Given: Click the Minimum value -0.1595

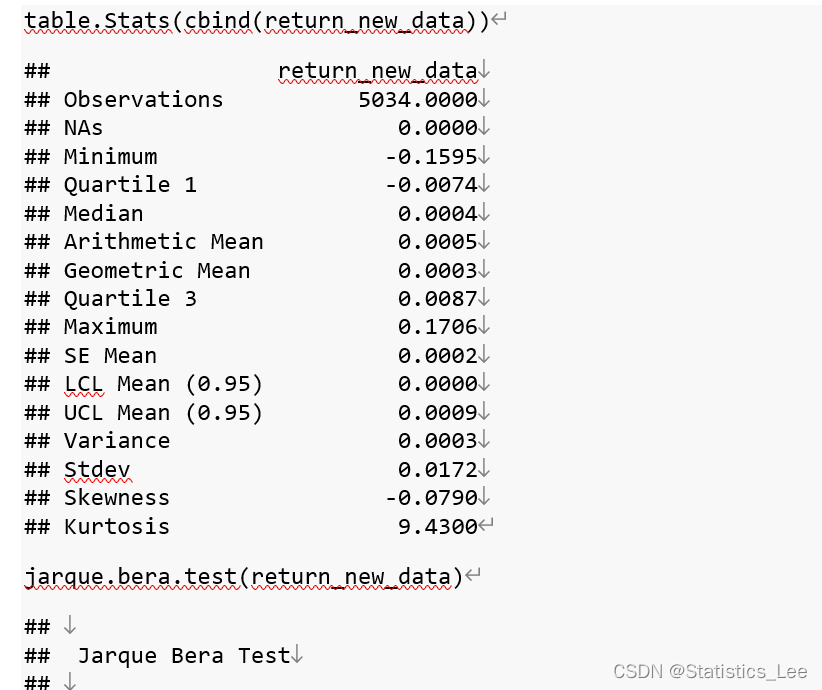Looking at the screenshot, I should point(431,157).
